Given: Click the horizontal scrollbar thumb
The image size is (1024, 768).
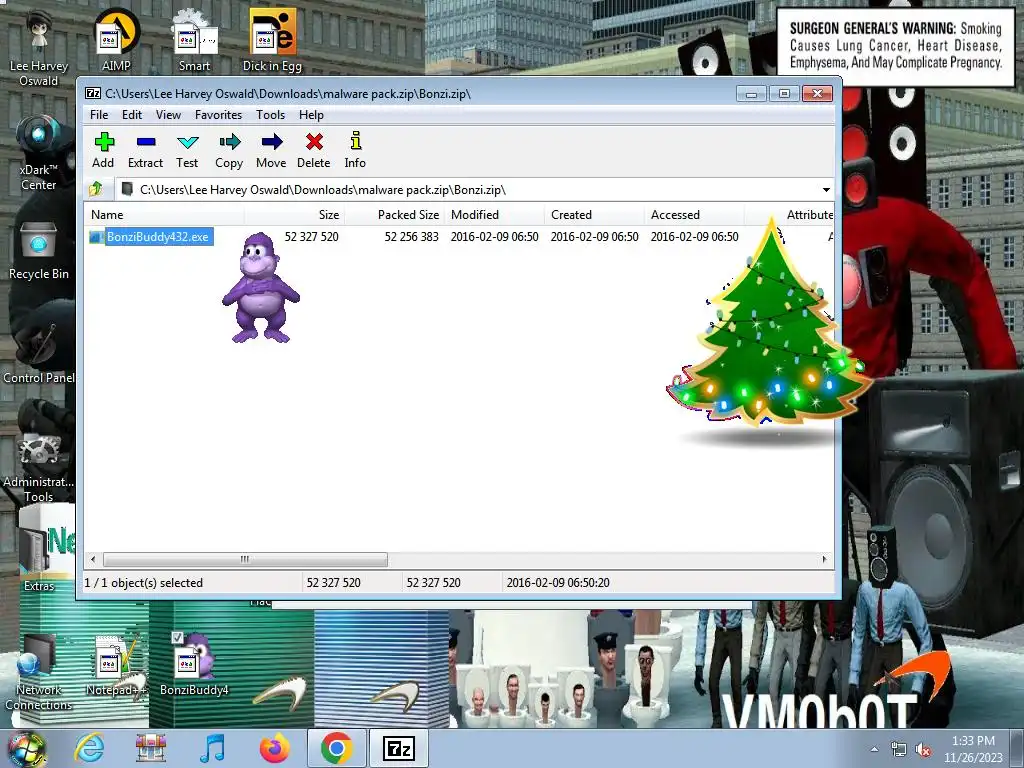Looking at the screenshot, I should (x=245, y=560).
